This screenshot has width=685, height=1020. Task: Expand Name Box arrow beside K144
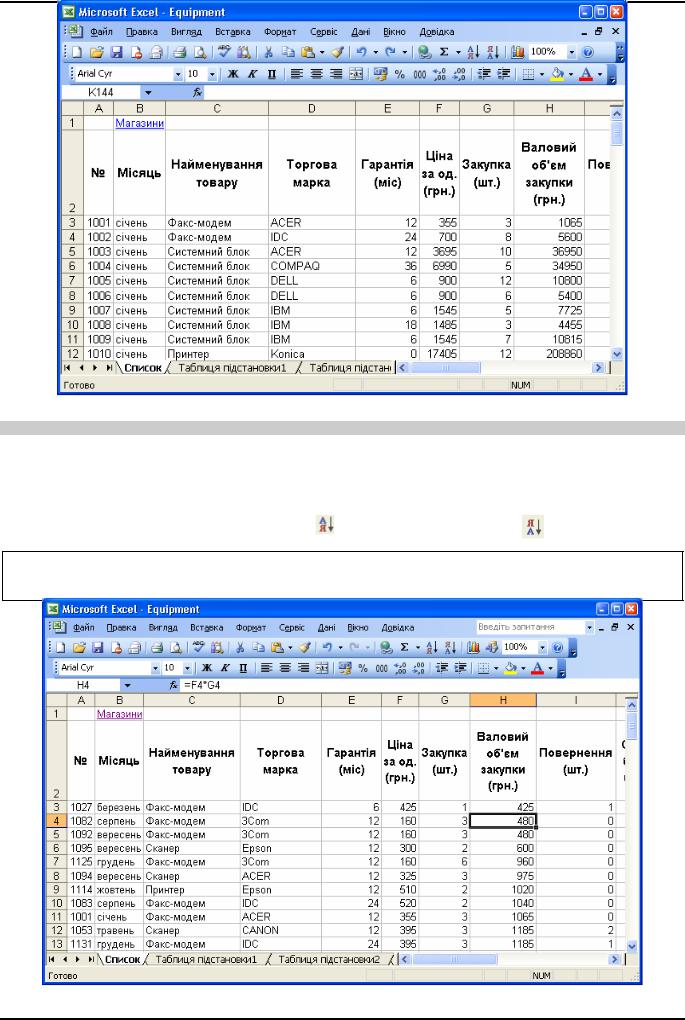point(148,93)
